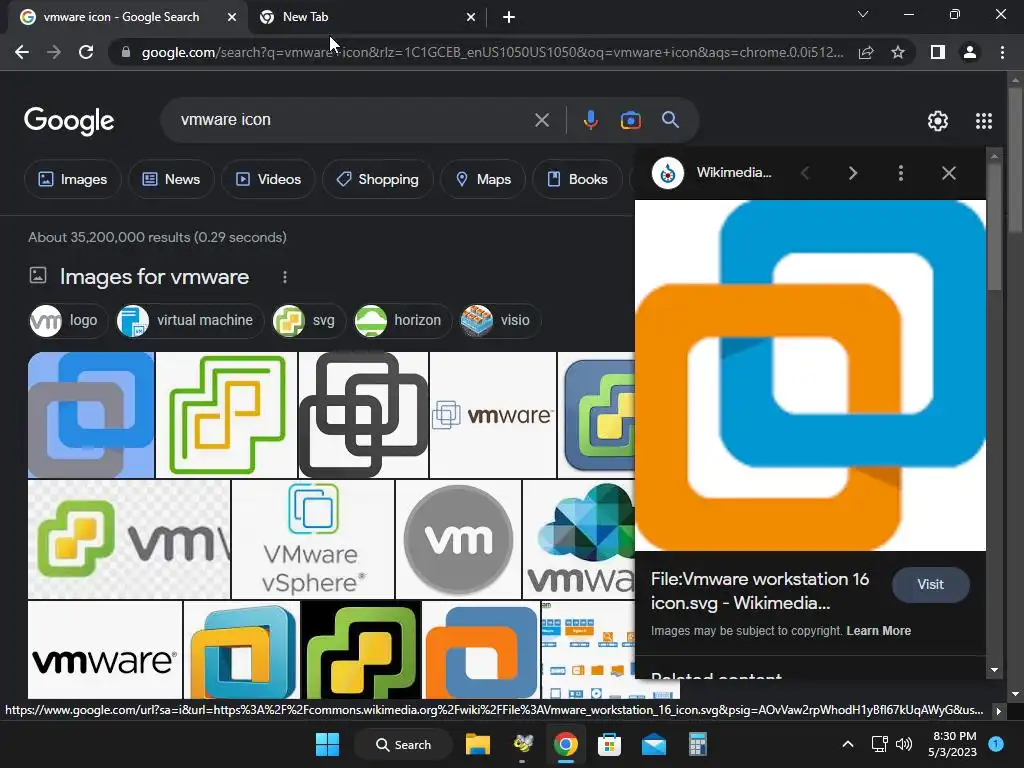Close the image preview panel
This screenshot has height=768, width=1024.
tap(948, 173)
